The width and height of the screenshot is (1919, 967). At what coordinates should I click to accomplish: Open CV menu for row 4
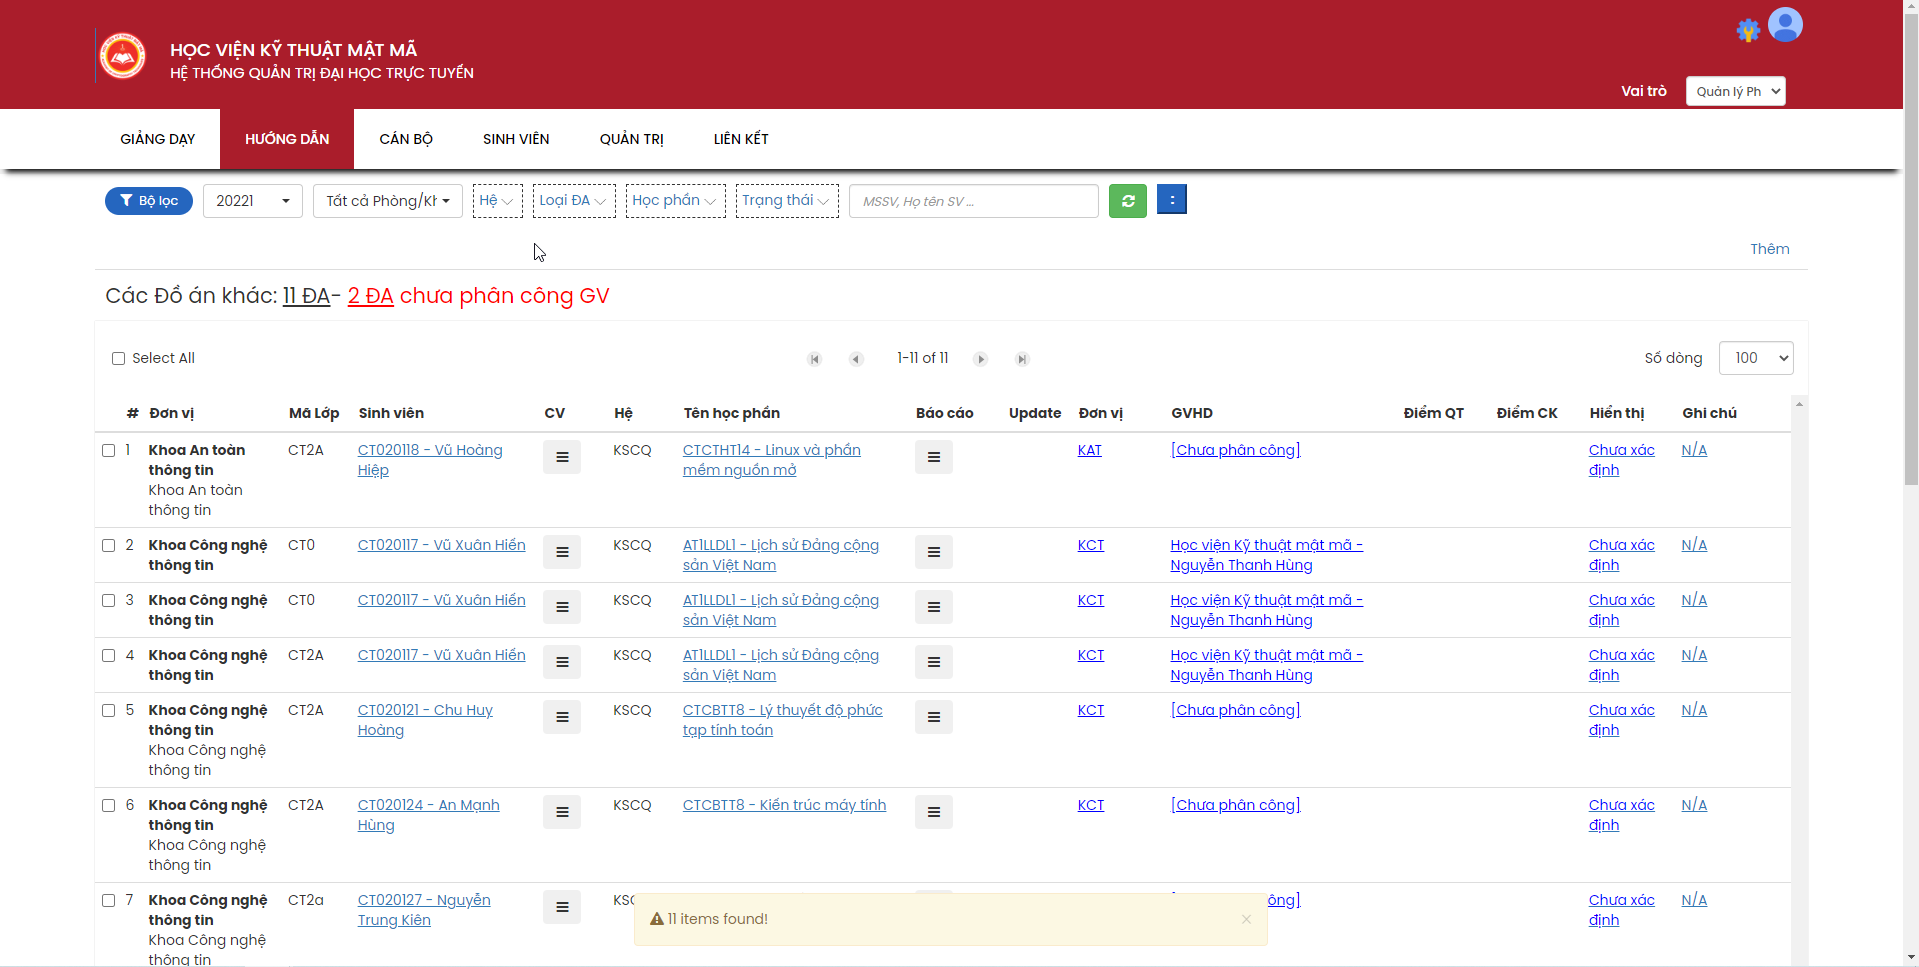pos(562,662)
